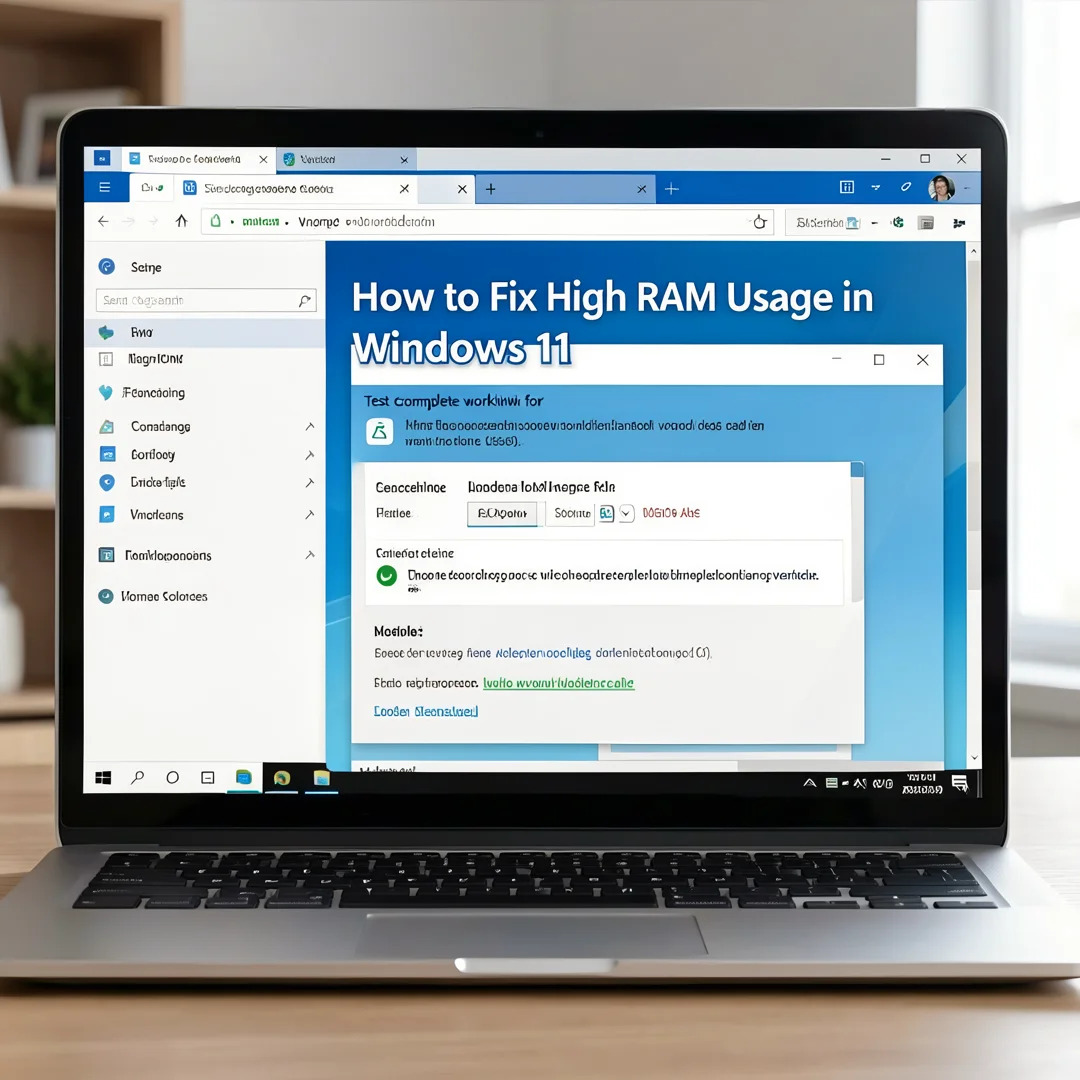Select the Bwo sidebar entry
The width and height of the screenshot is (1080, 1080).
point(205,333)
